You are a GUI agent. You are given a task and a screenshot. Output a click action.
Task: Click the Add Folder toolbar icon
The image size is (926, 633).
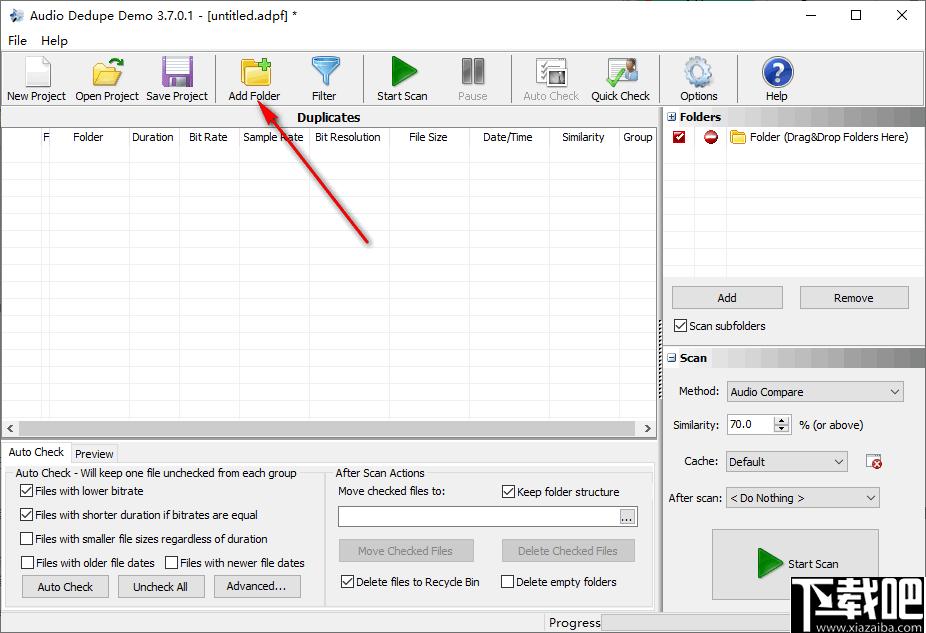click(x=255, y=72)
